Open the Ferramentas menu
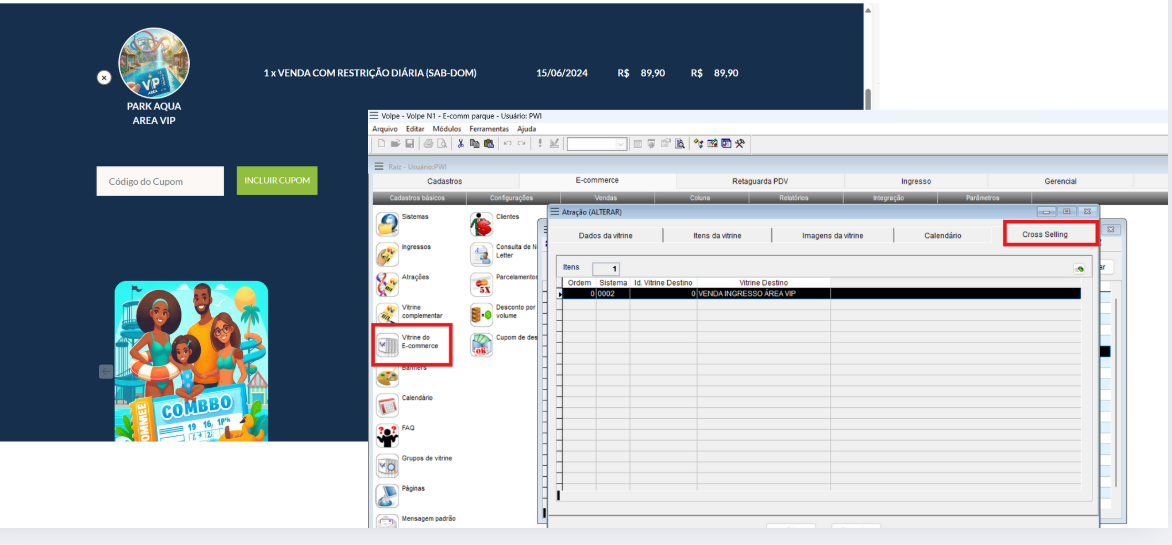 [489, 129]
